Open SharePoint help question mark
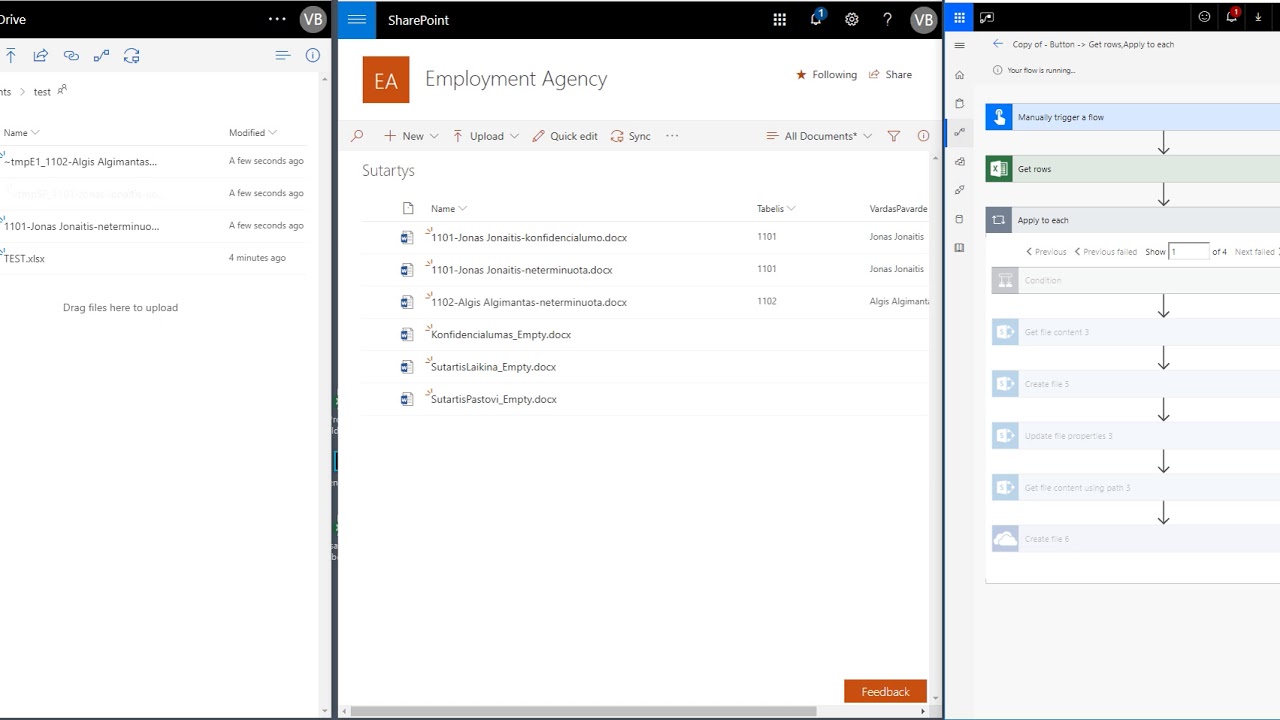 click(x=887, y=19)
